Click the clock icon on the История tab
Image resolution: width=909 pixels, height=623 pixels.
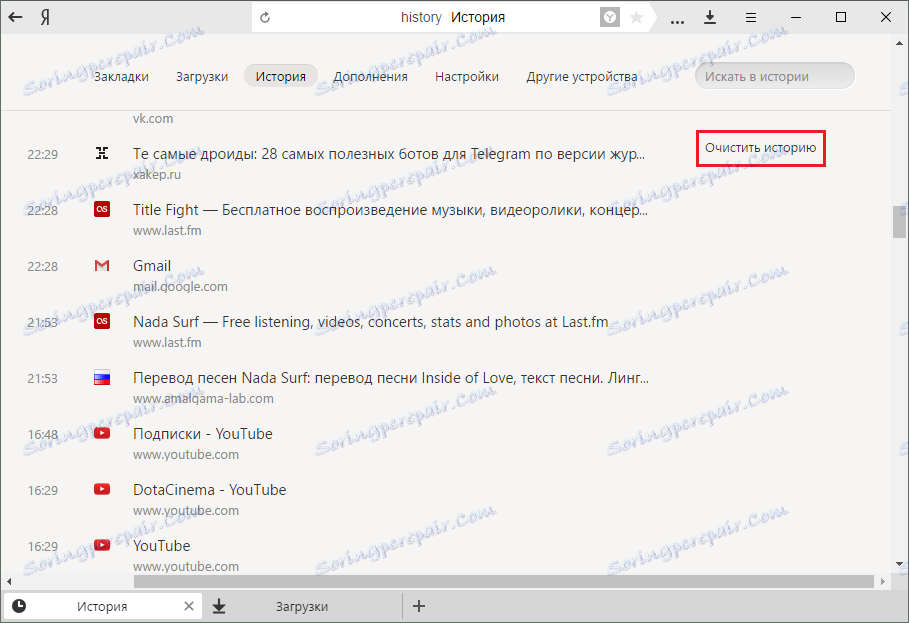click(x=19, y=606)
